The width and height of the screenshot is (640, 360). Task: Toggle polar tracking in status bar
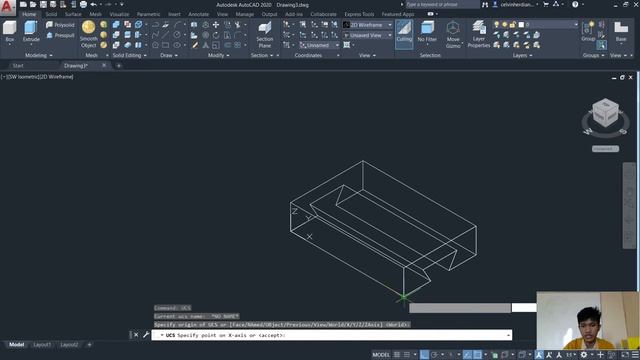point(434,355)
